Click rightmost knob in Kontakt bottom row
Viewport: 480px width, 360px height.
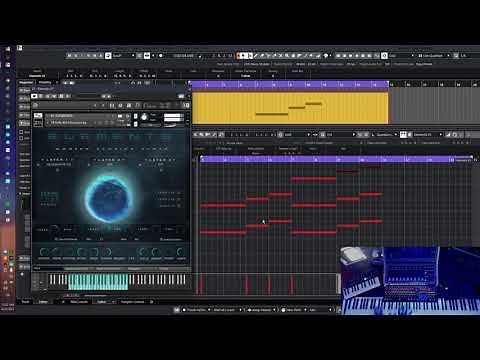(181, 252)
